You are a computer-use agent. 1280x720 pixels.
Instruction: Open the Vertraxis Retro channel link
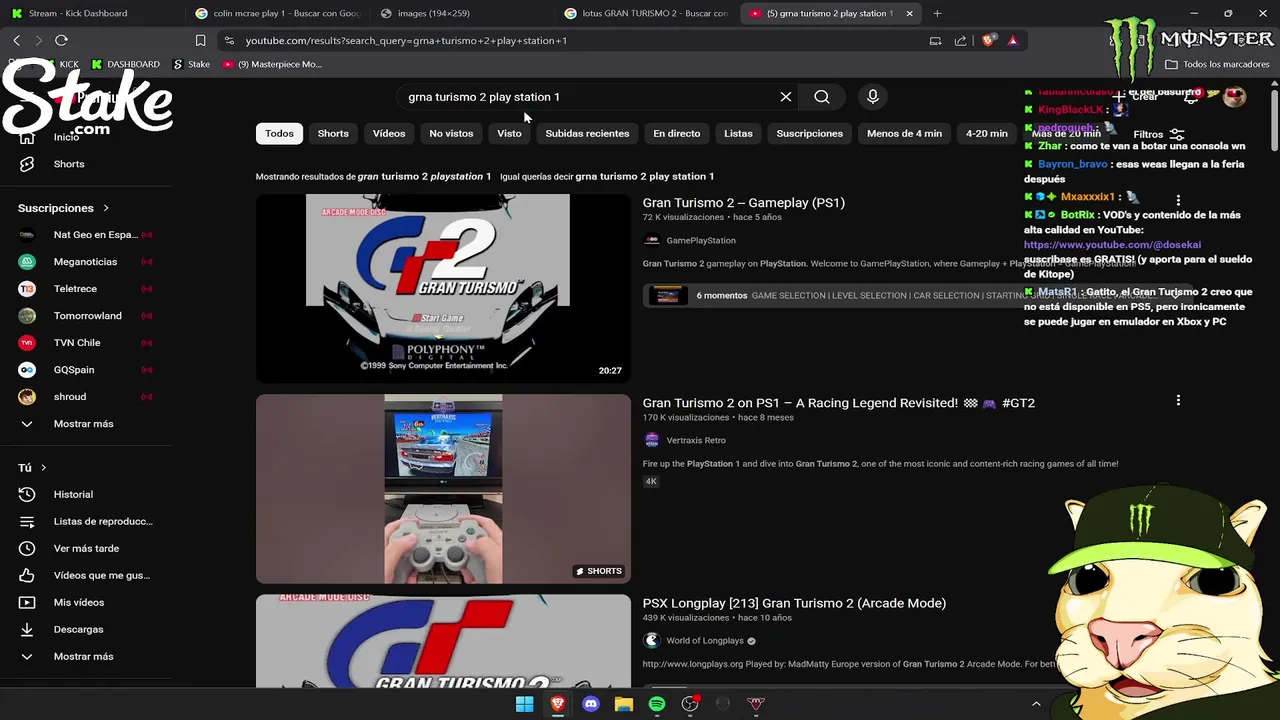pyautogui.click(x=696, y=440)
